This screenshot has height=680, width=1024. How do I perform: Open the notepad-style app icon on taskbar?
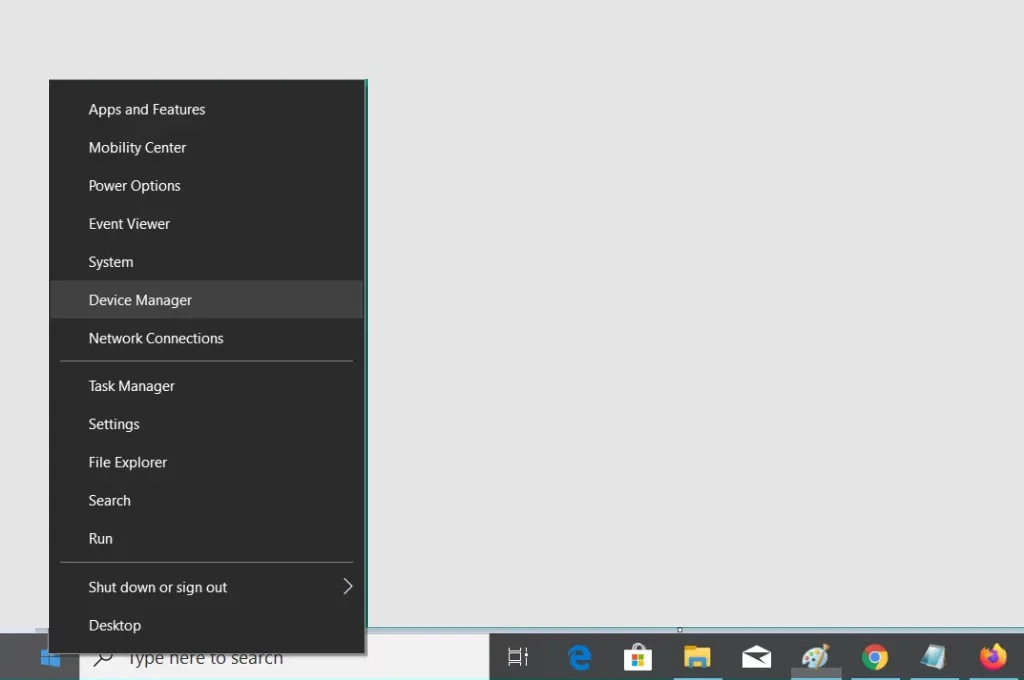point(933,657)
